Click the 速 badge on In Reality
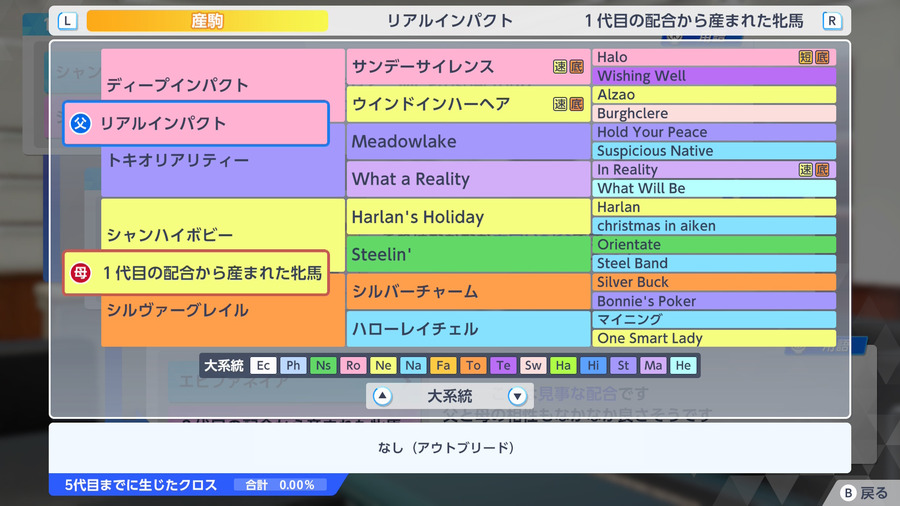This screenshot has width=900, height=506. [806, 169]
